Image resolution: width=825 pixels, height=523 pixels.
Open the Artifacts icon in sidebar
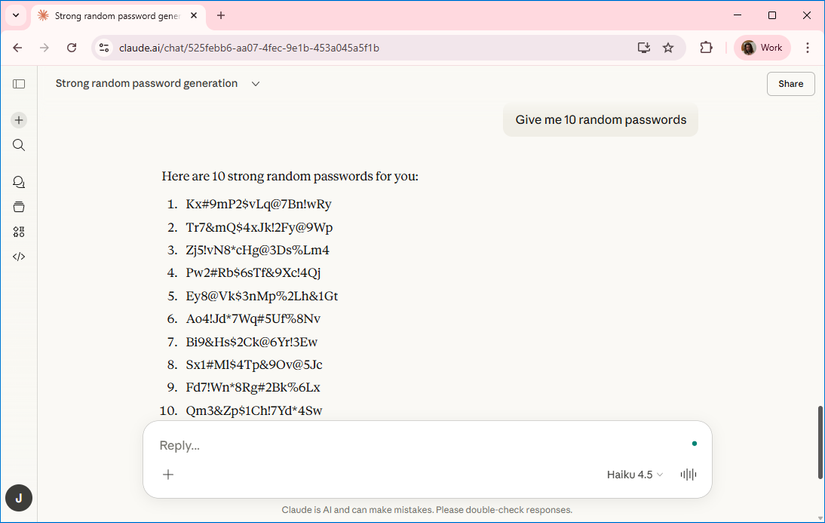19,232
